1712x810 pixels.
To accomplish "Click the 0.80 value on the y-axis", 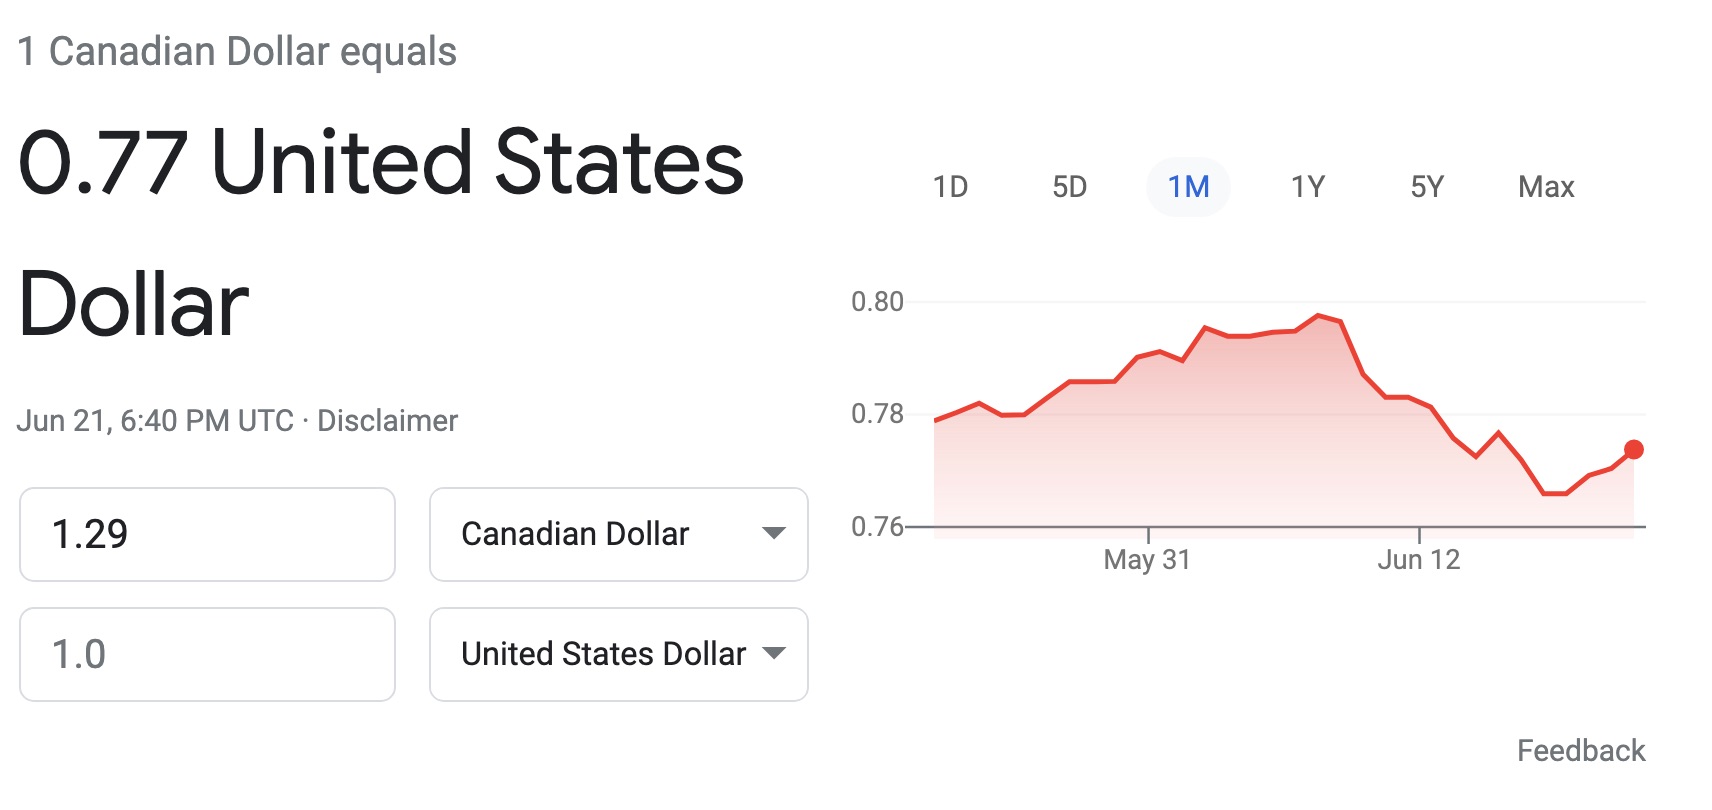I will [875, 300].
